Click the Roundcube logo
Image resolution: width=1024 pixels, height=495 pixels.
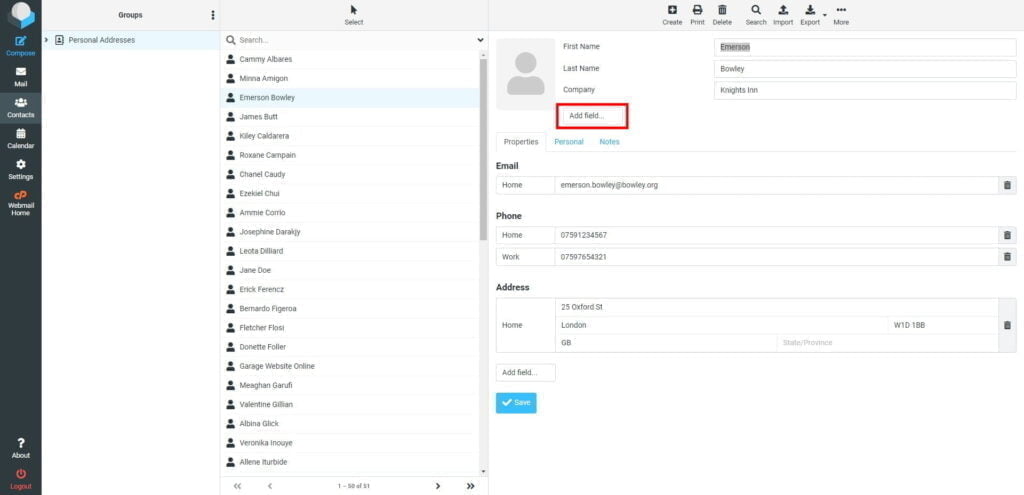[21, 16]
